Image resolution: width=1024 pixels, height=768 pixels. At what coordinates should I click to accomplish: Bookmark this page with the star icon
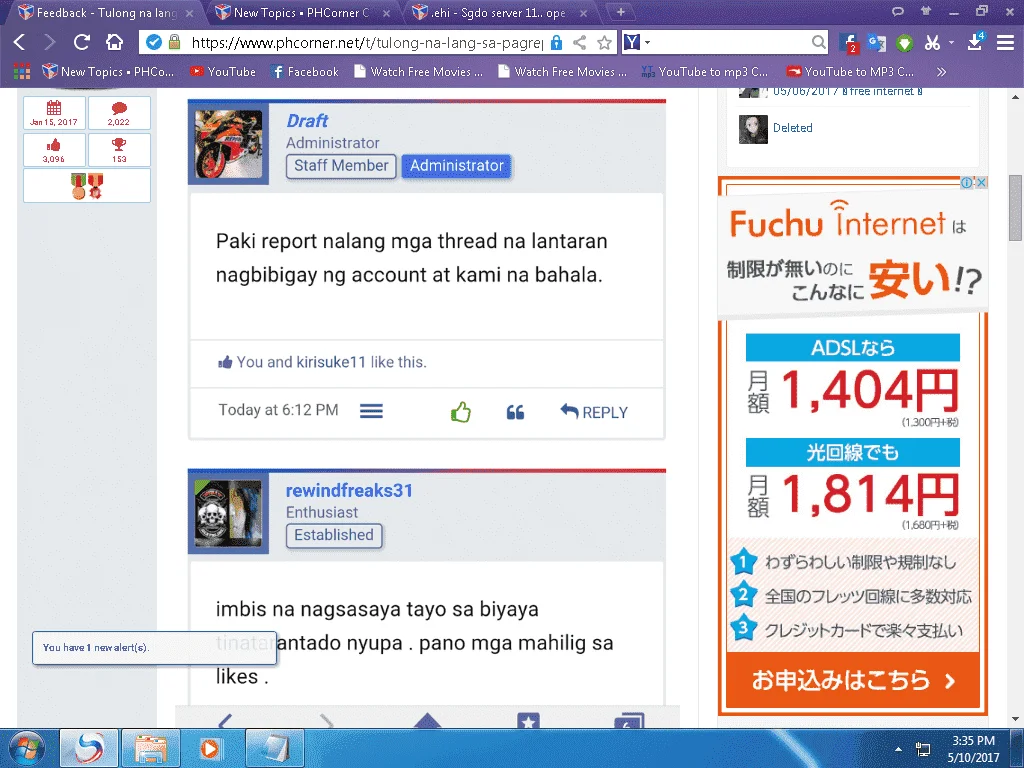click(605, 43)
